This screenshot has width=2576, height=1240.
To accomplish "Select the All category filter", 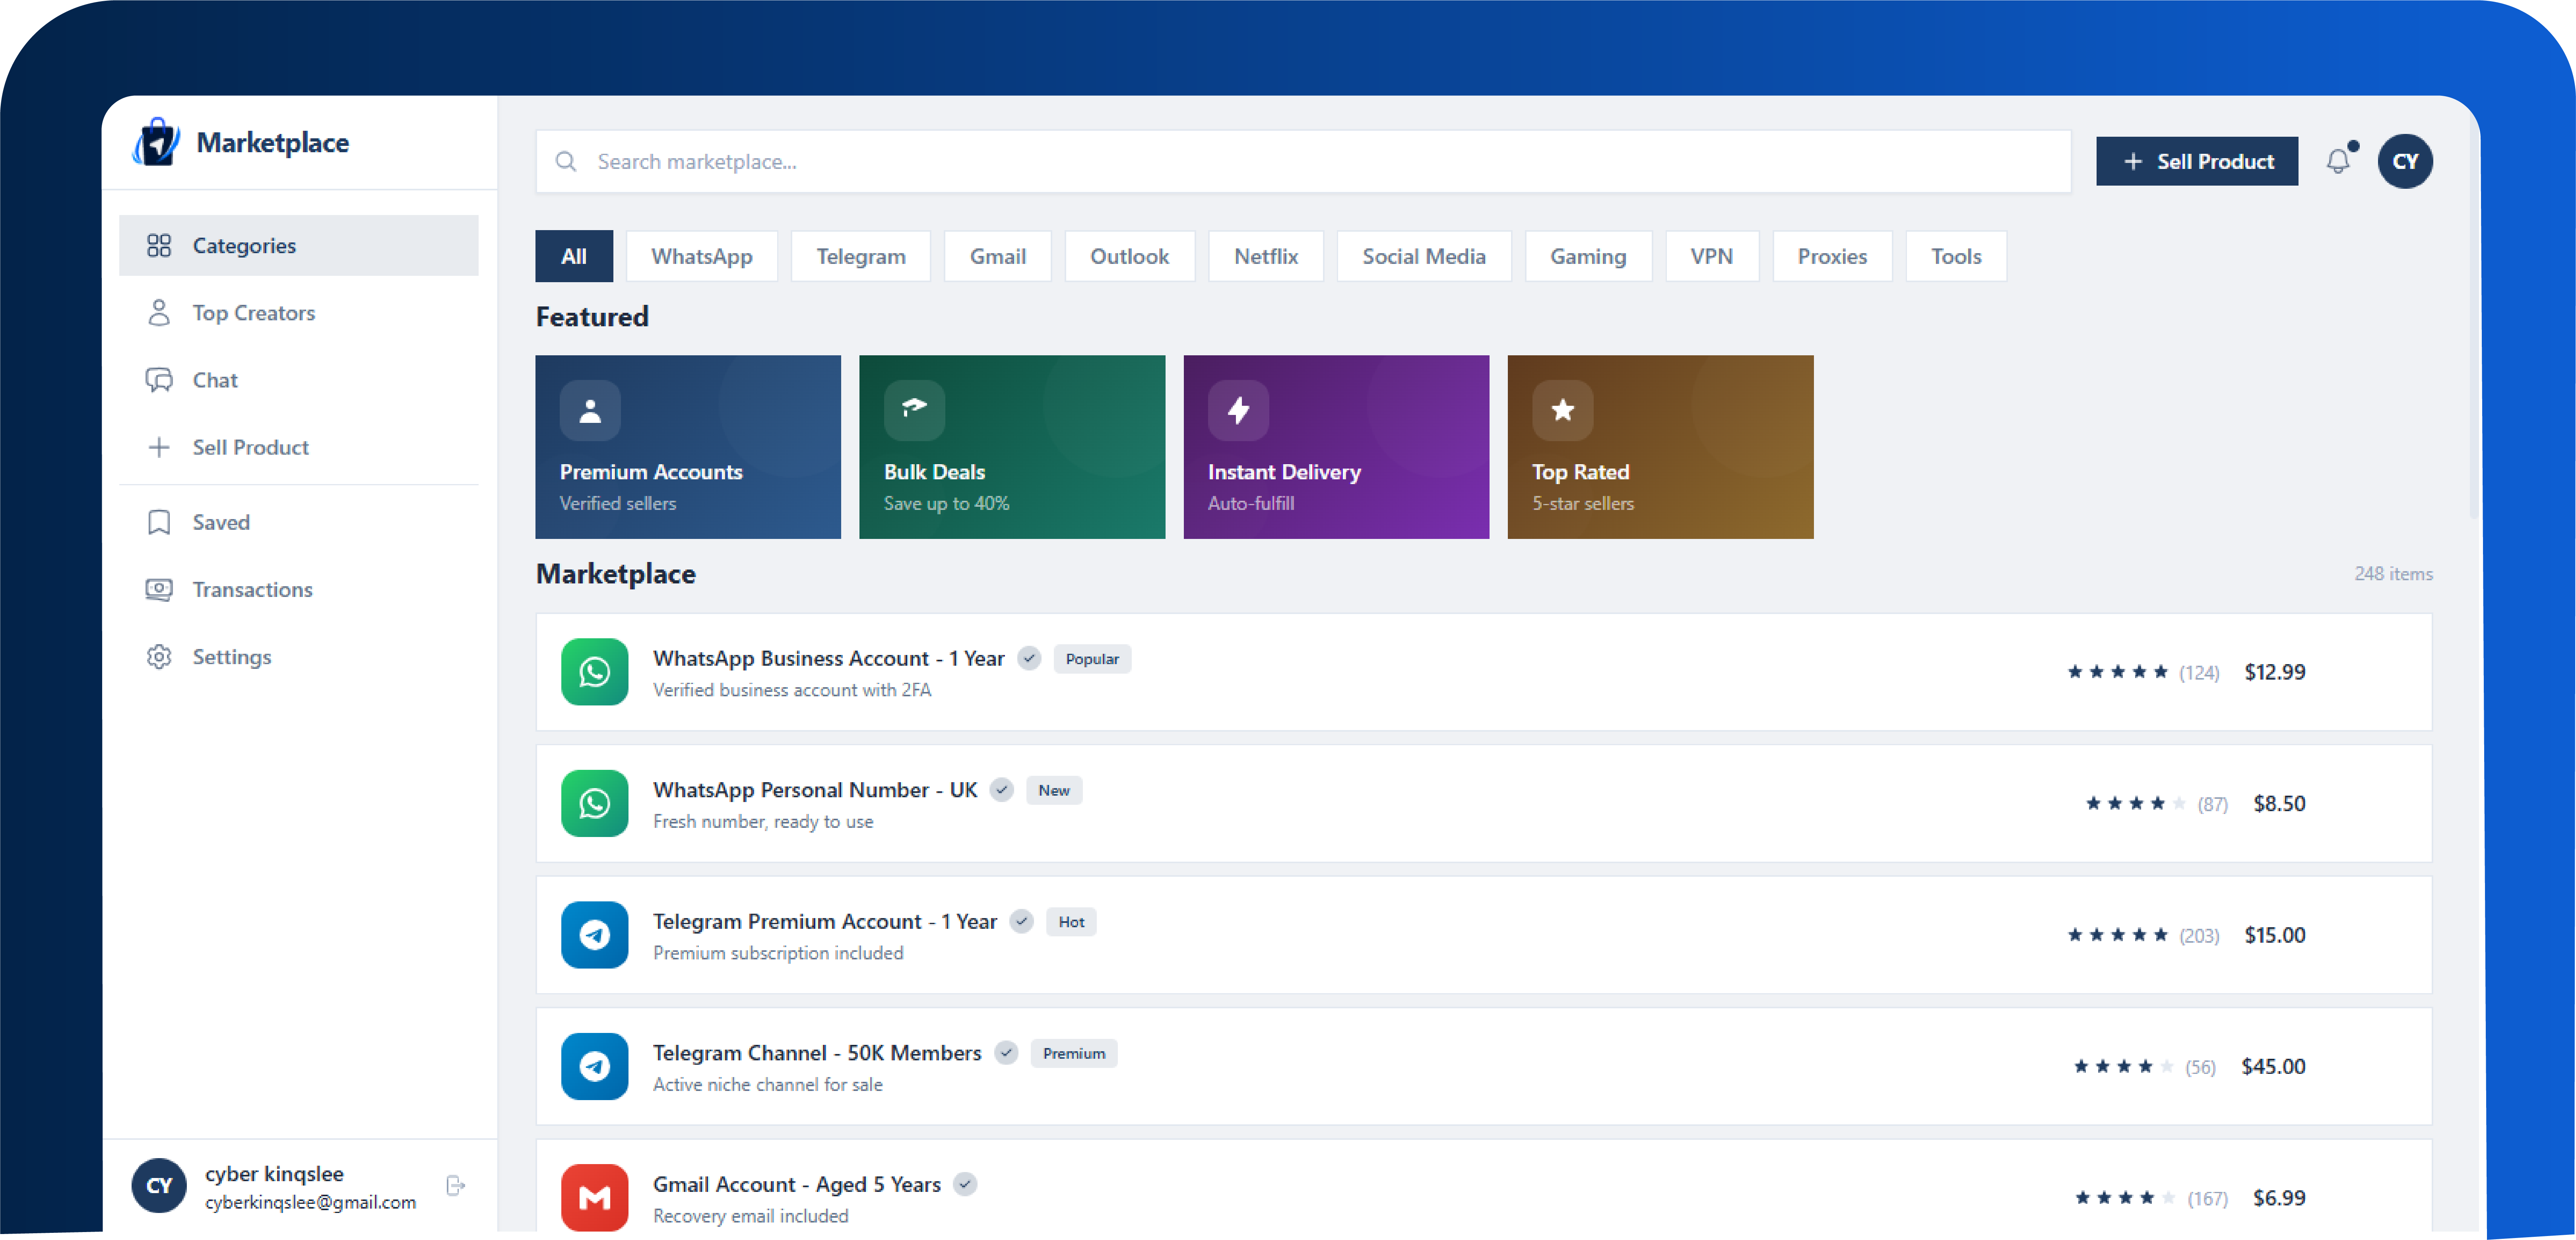I will [x=574, y=256].
